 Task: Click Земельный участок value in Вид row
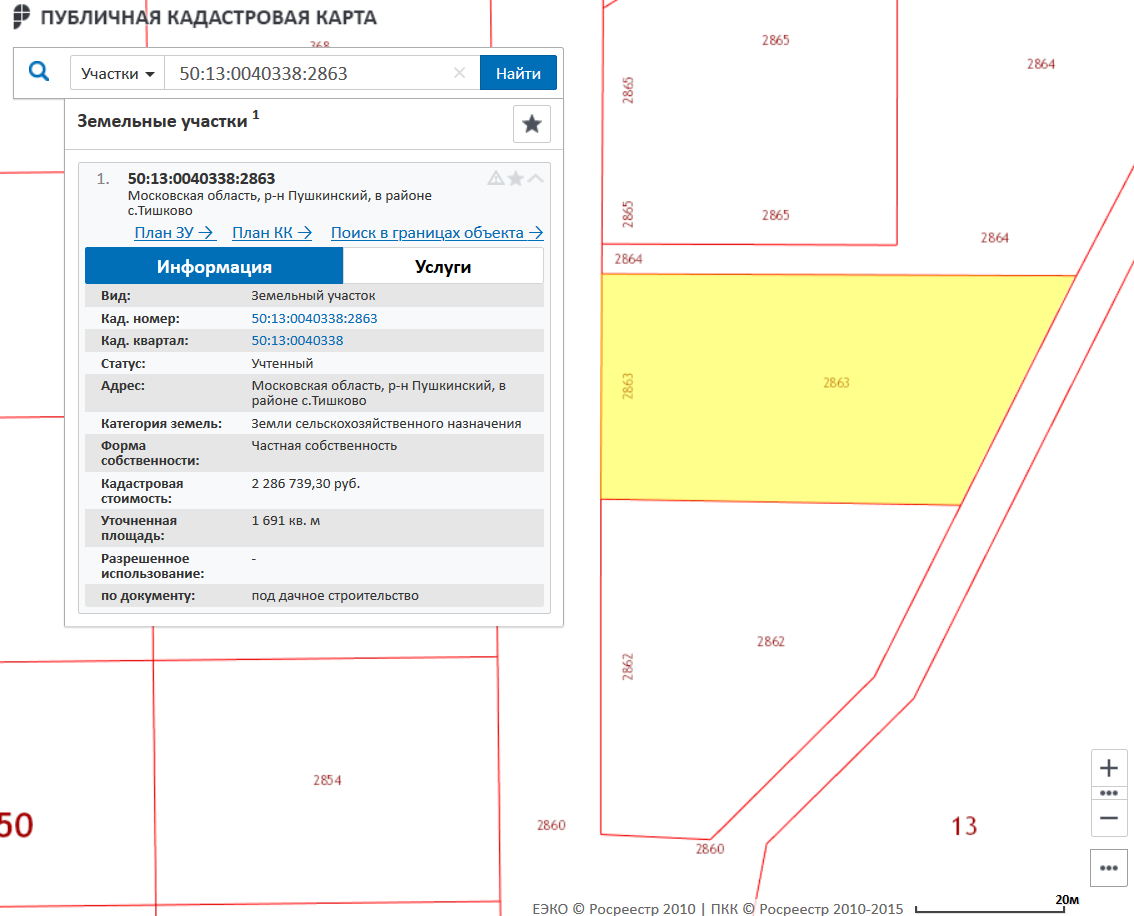pyautogui.click(x=313, y=296)
